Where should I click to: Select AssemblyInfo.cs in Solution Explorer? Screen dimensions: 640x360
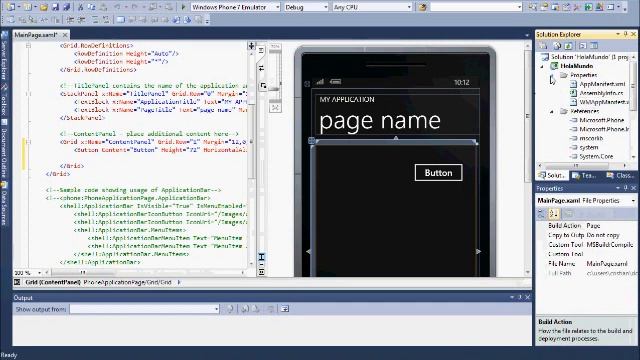point(601,93)
